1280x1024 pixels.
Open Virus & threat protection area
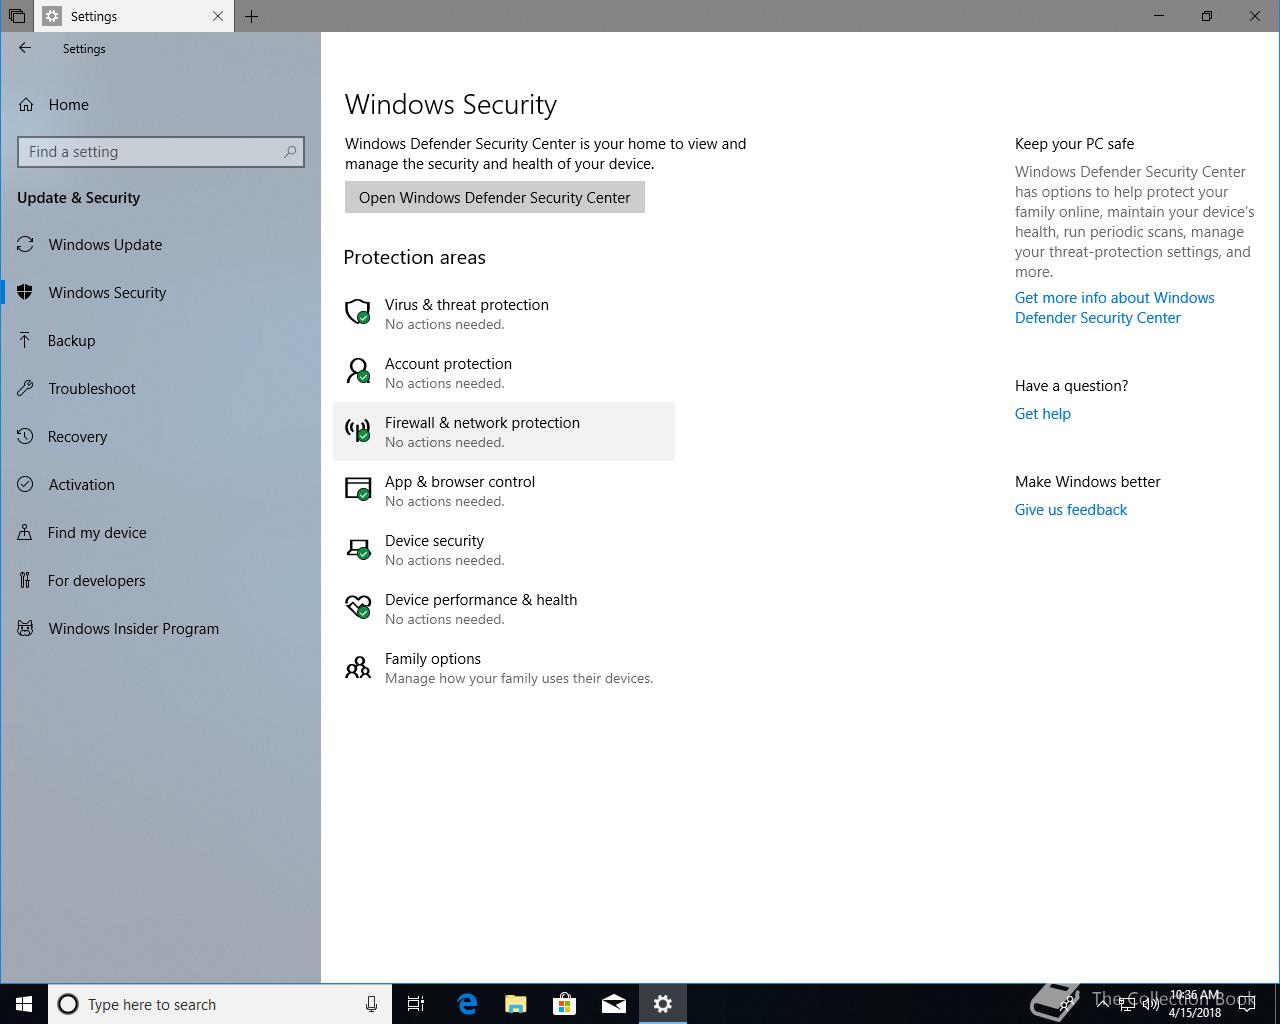pos(504,314)
